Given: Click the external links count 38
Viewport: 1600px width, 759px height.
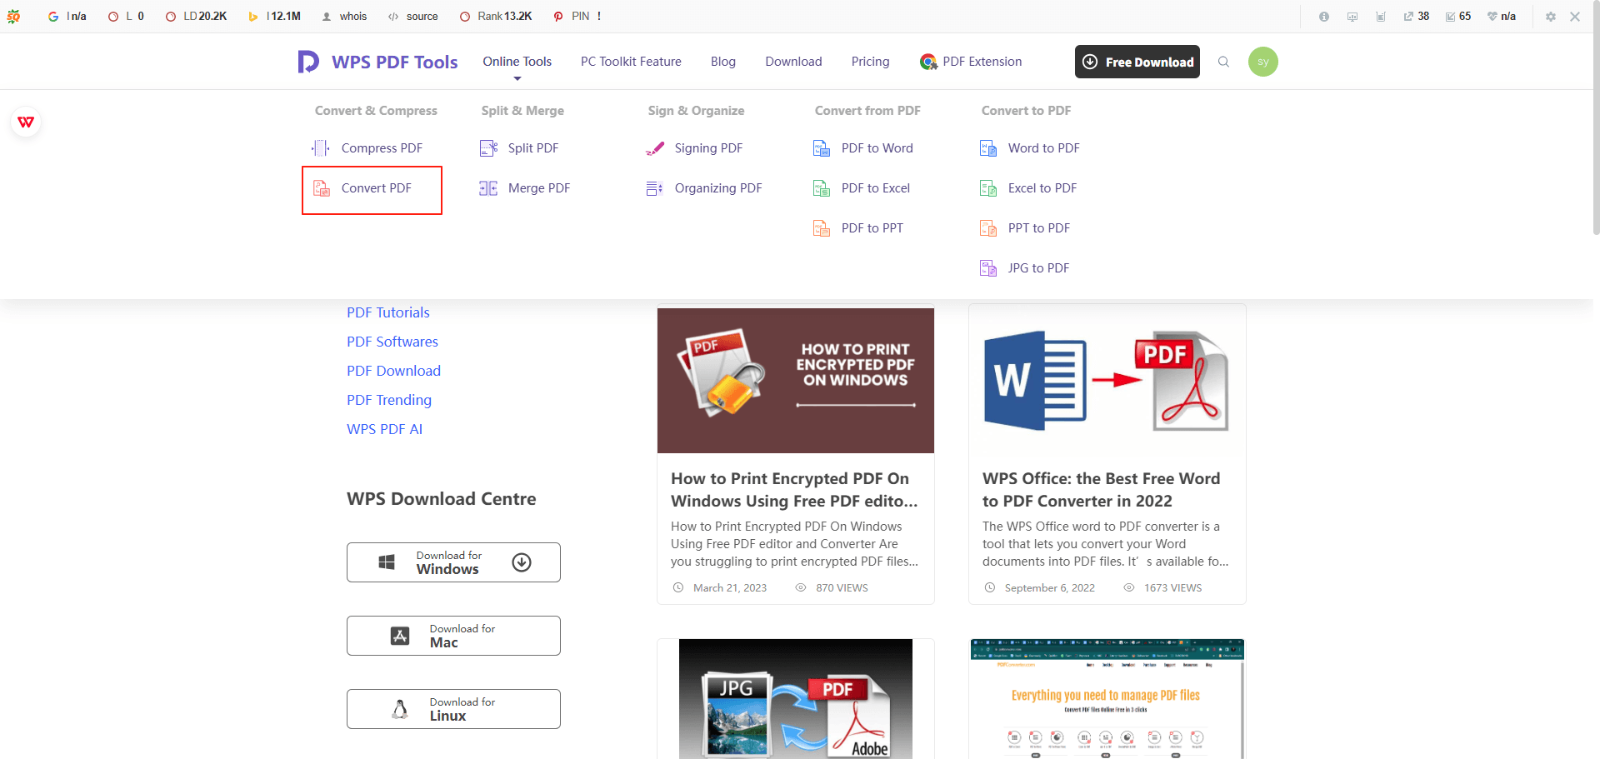Looking at the screenshot, I should pos(1416,16).
